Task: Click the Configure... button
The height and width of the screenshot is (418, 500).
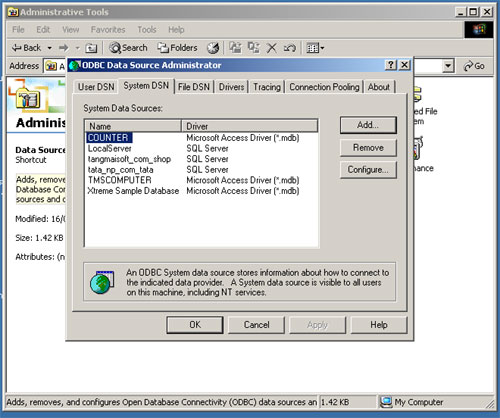Action: [x=368, y=170]
